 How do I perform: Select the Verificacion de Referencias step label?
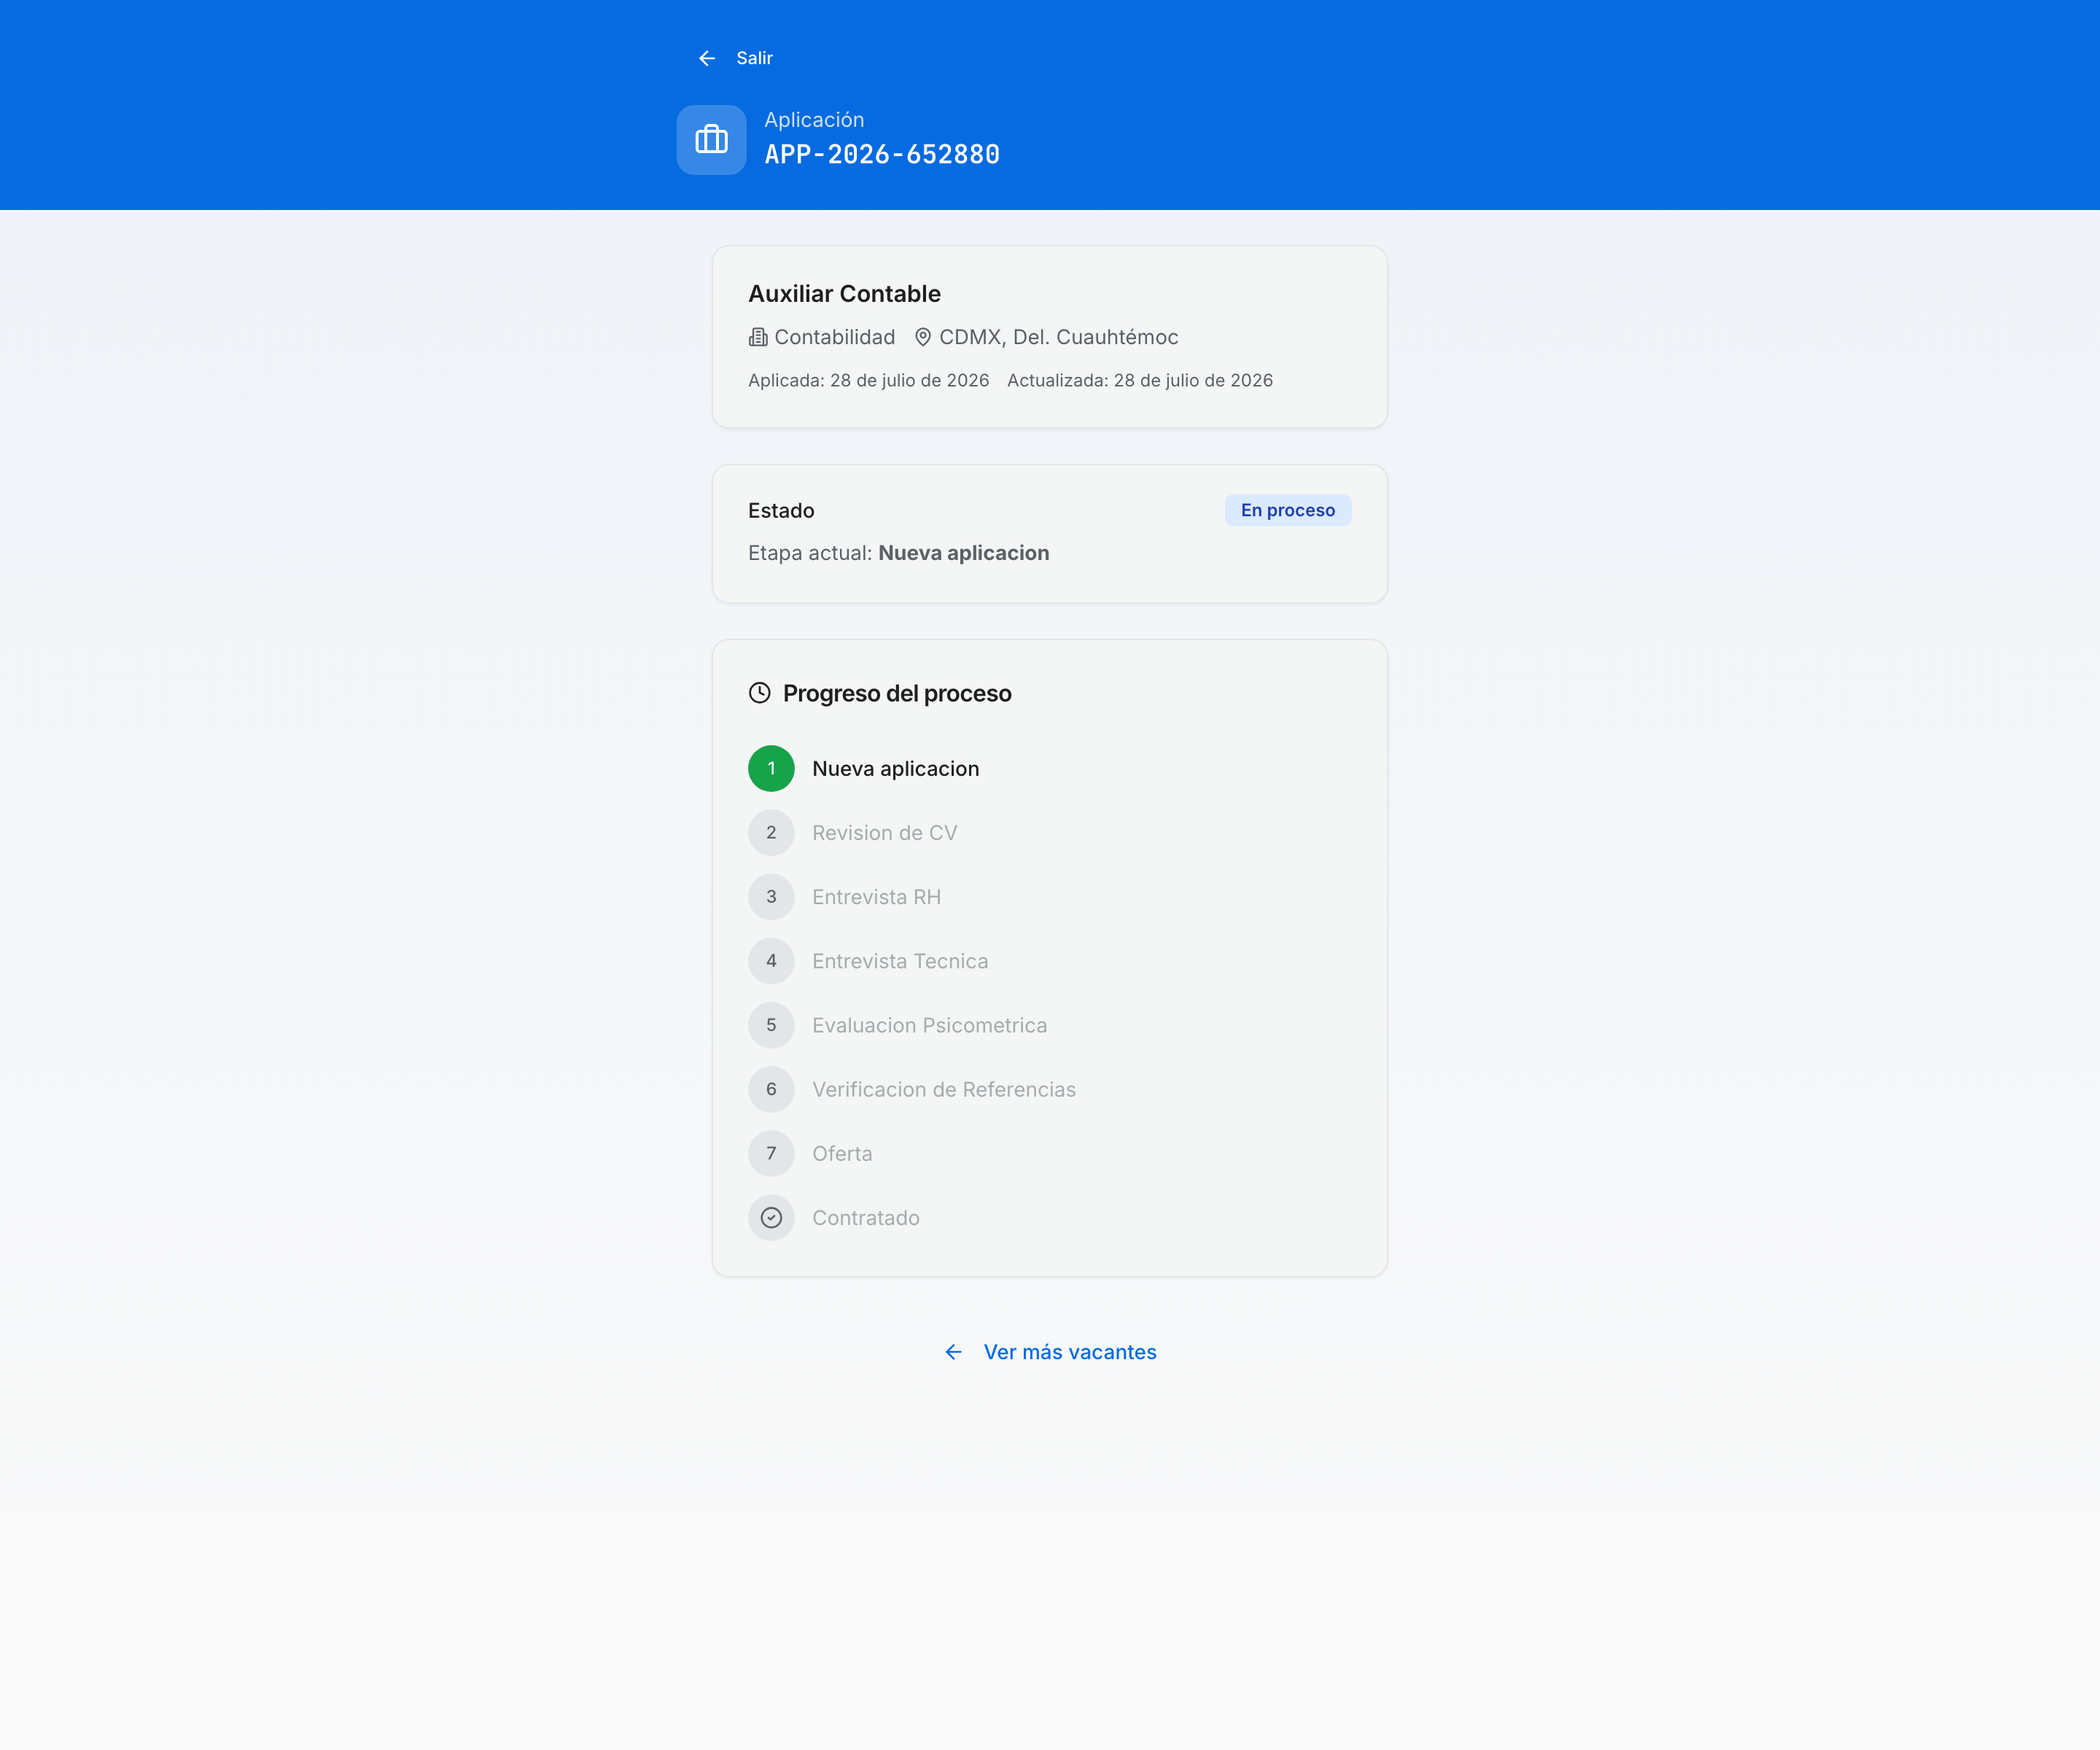(943, 1090)
